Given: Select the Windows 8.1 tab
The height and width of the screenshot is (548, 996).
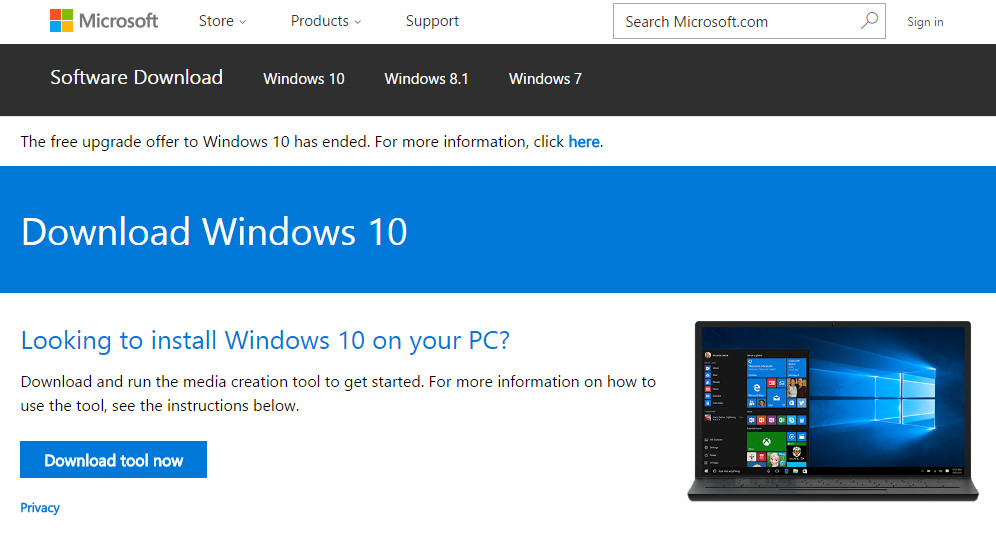Looking at the screenshot, I should click(426, 79).
